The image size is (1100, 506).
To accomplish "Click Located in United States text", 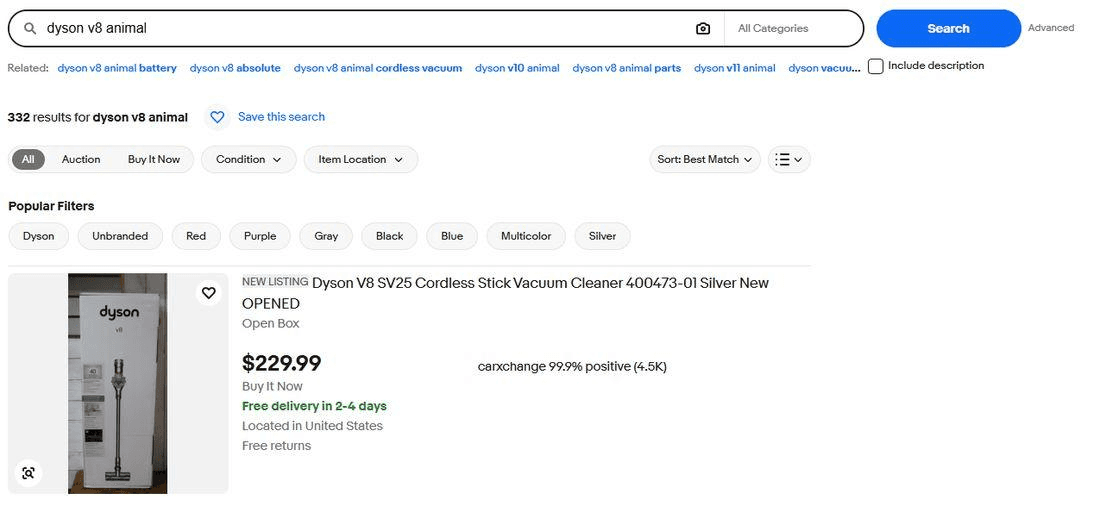I will click(312, 426).
